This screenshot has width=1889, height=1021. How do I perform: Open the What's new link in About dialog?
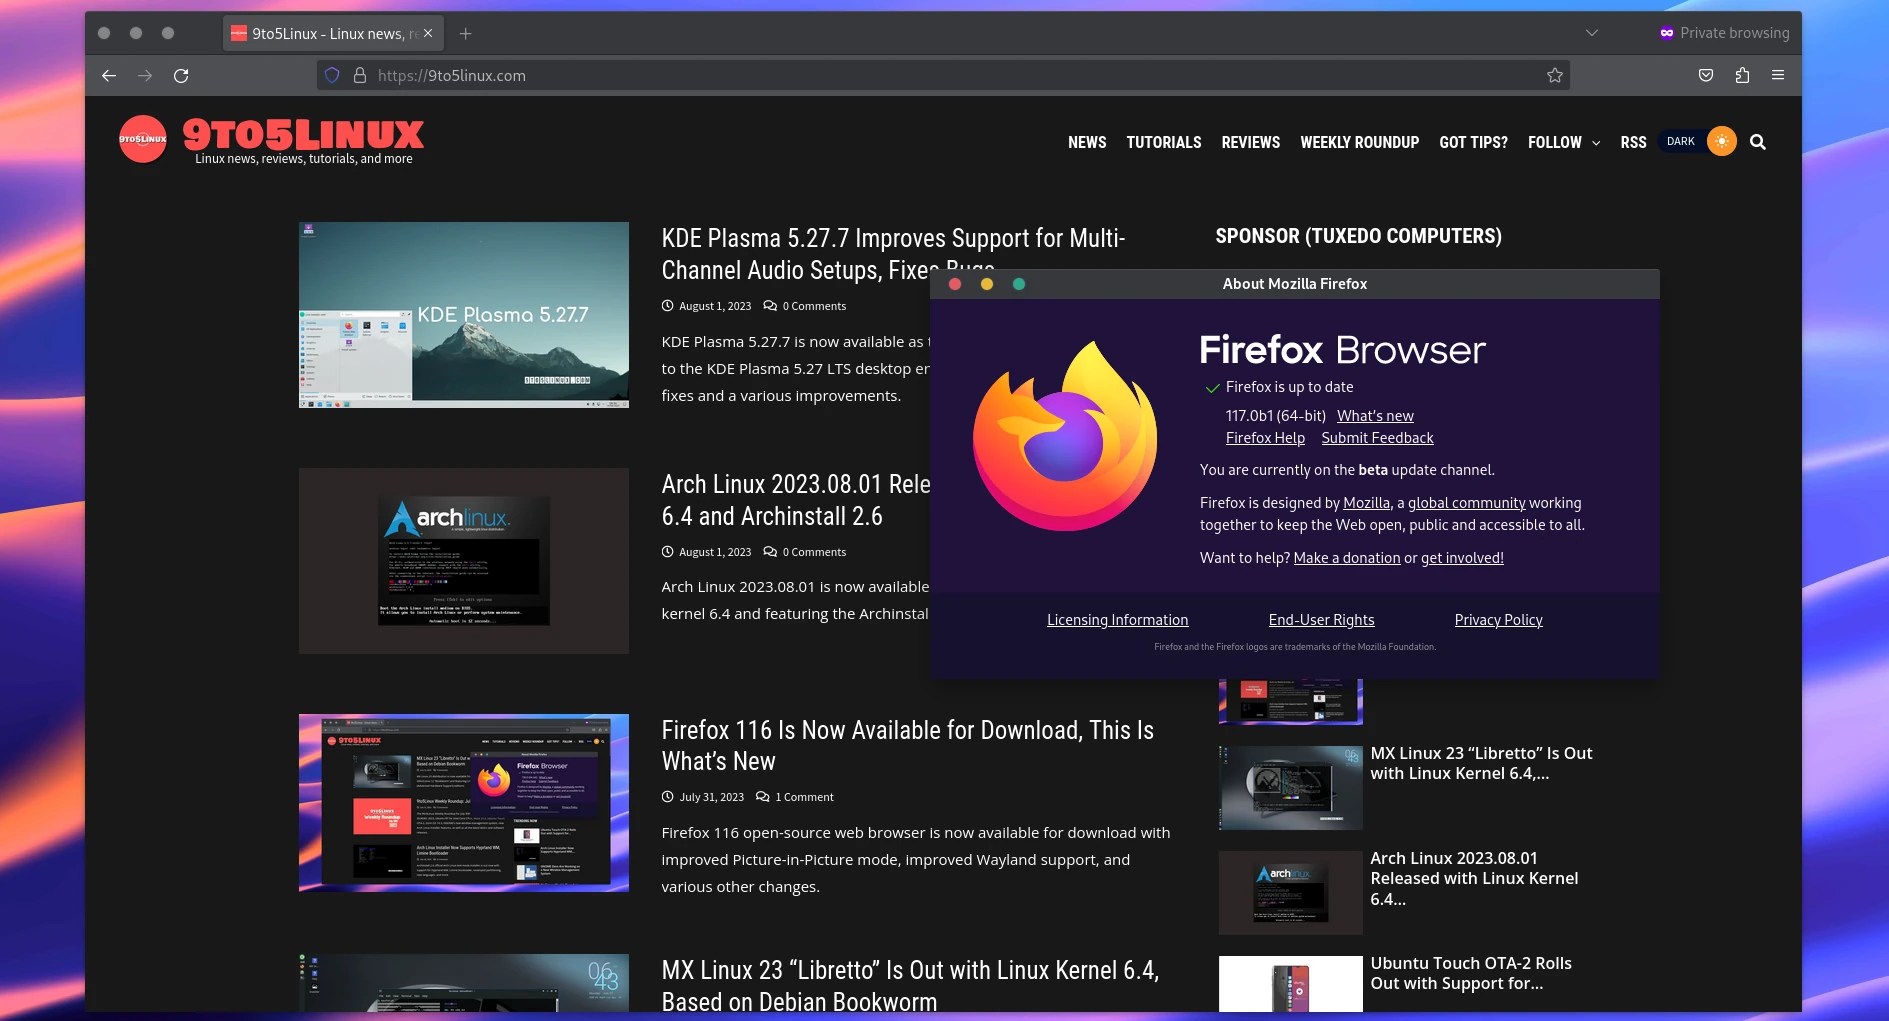1376,415
